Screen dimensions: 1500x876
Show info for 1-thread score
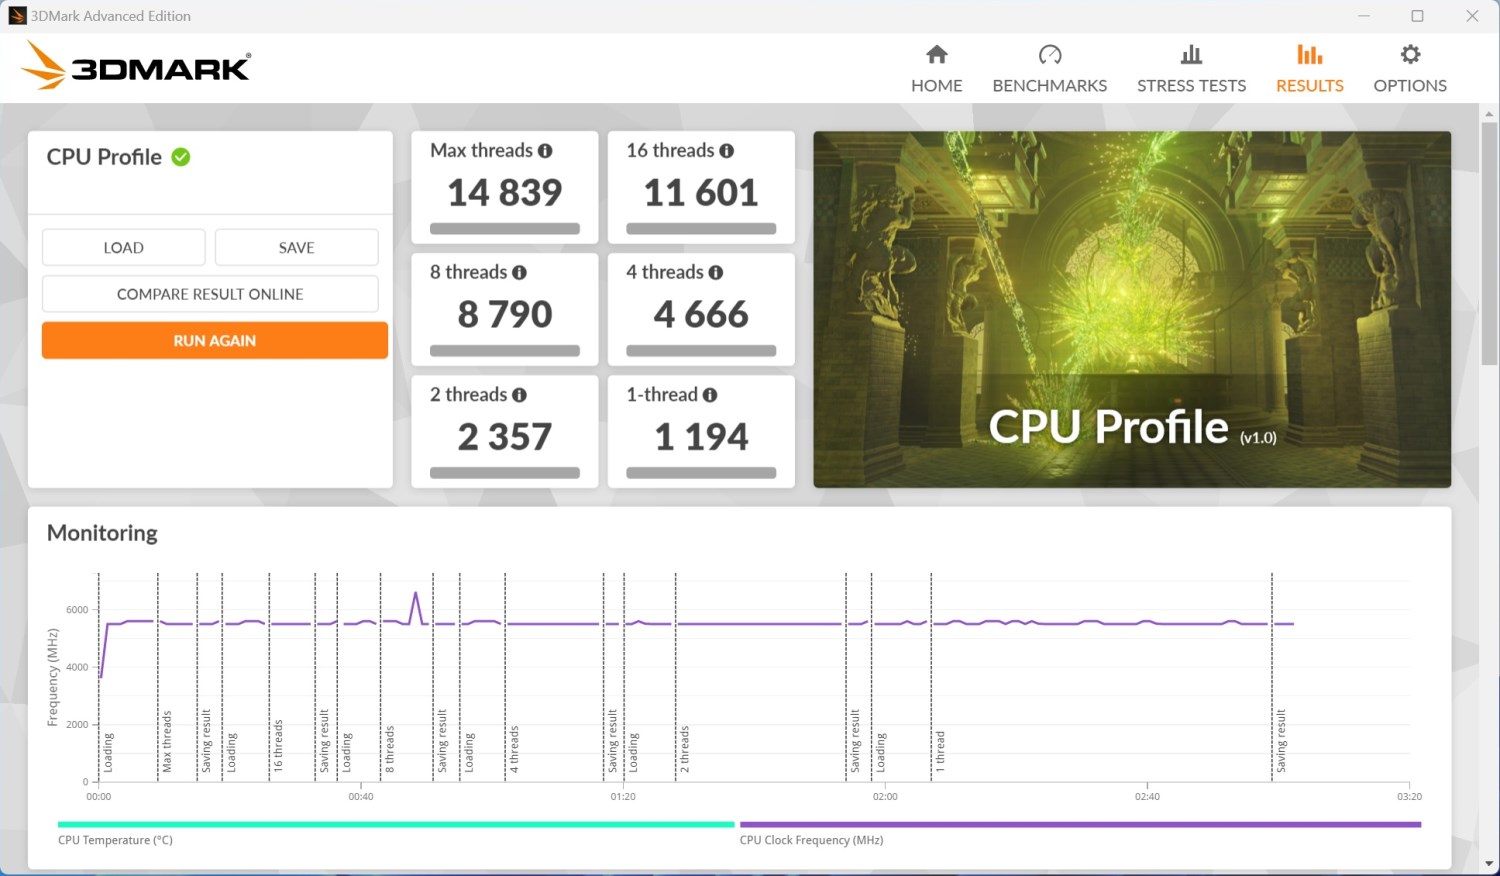[710, 395]
